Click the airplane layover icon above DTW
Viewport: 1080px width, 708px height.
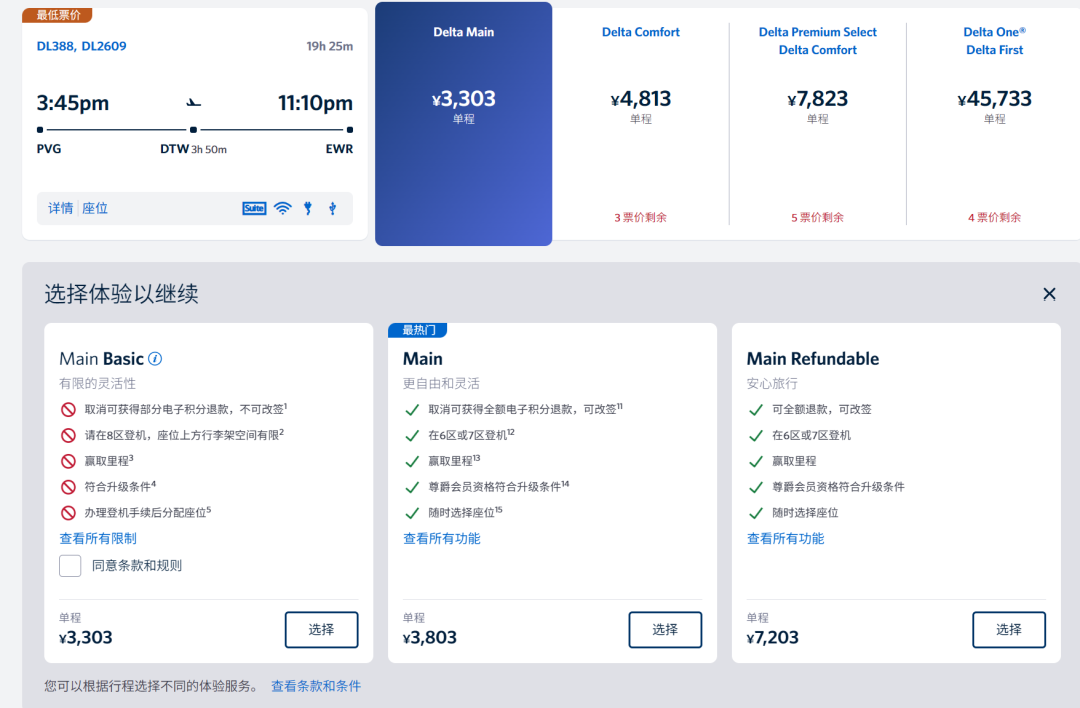pos(194,103)
